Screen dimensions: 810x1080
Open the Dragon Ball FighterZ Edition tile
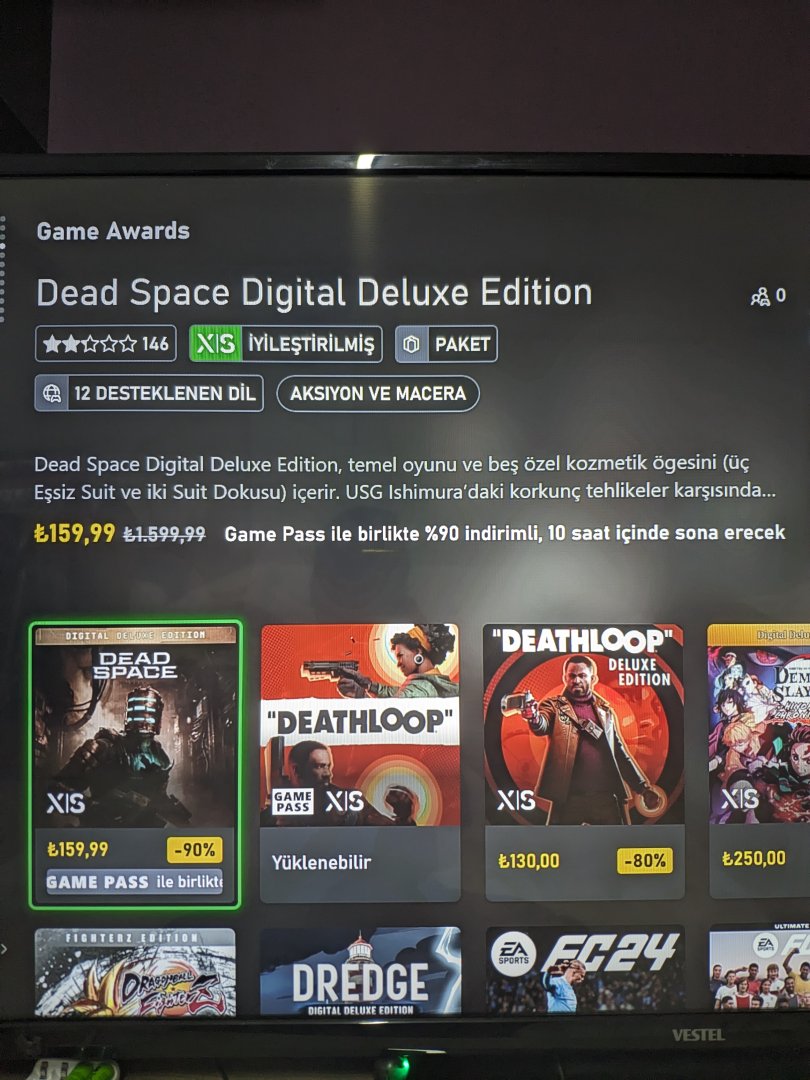tap(135, 972)
